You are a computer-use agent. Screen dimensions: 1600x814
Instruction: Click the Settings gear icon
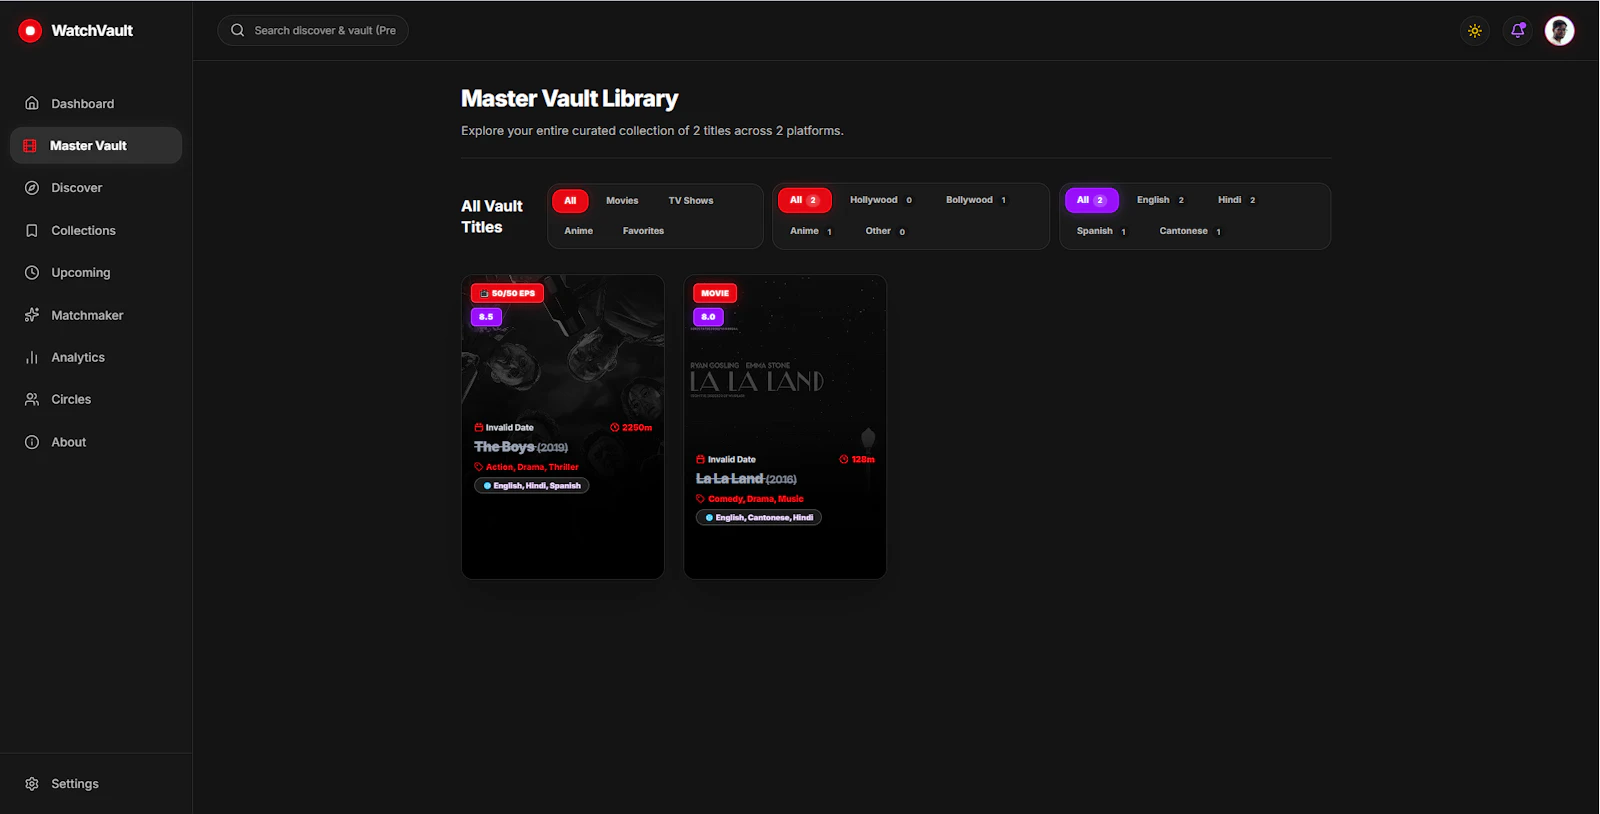click(32, 784)
